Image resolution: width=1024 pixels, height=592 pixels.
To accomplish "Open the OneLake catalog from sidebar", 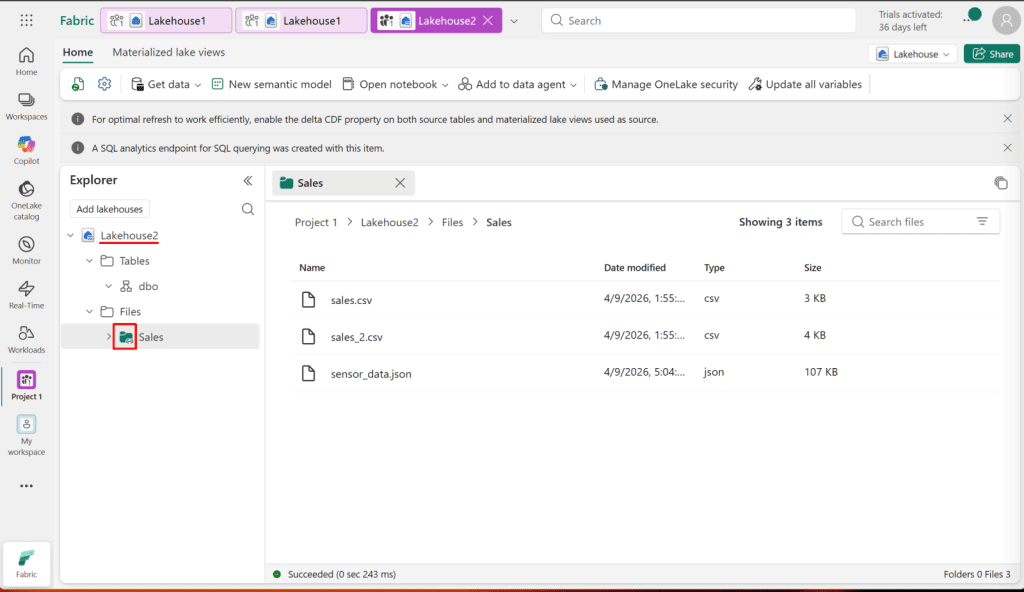I will (26, 199).
